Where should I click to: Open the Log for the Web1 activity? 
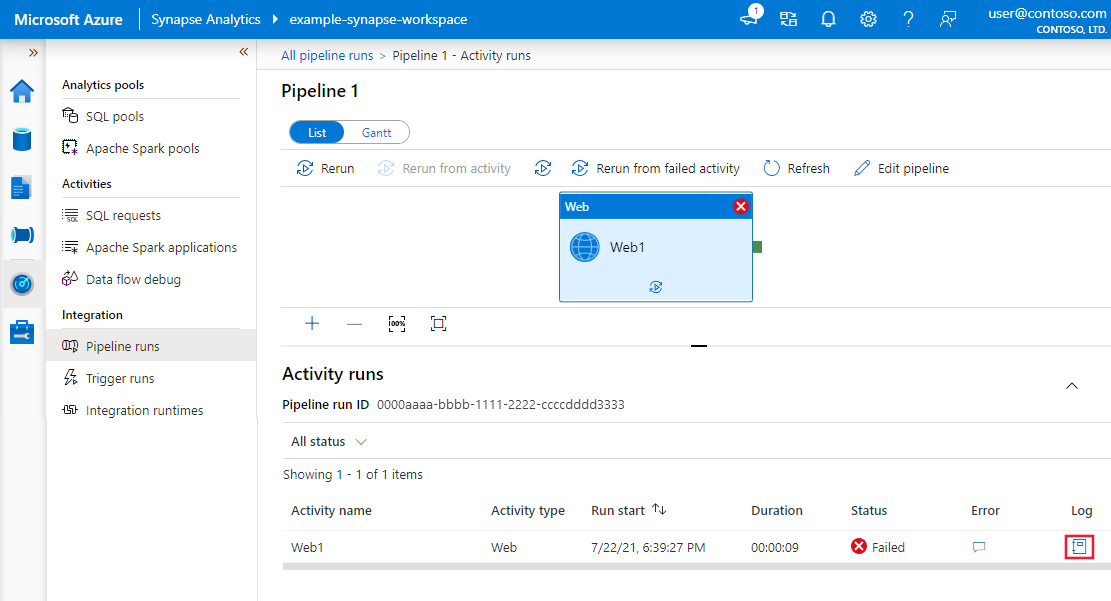coord(1079,546)
